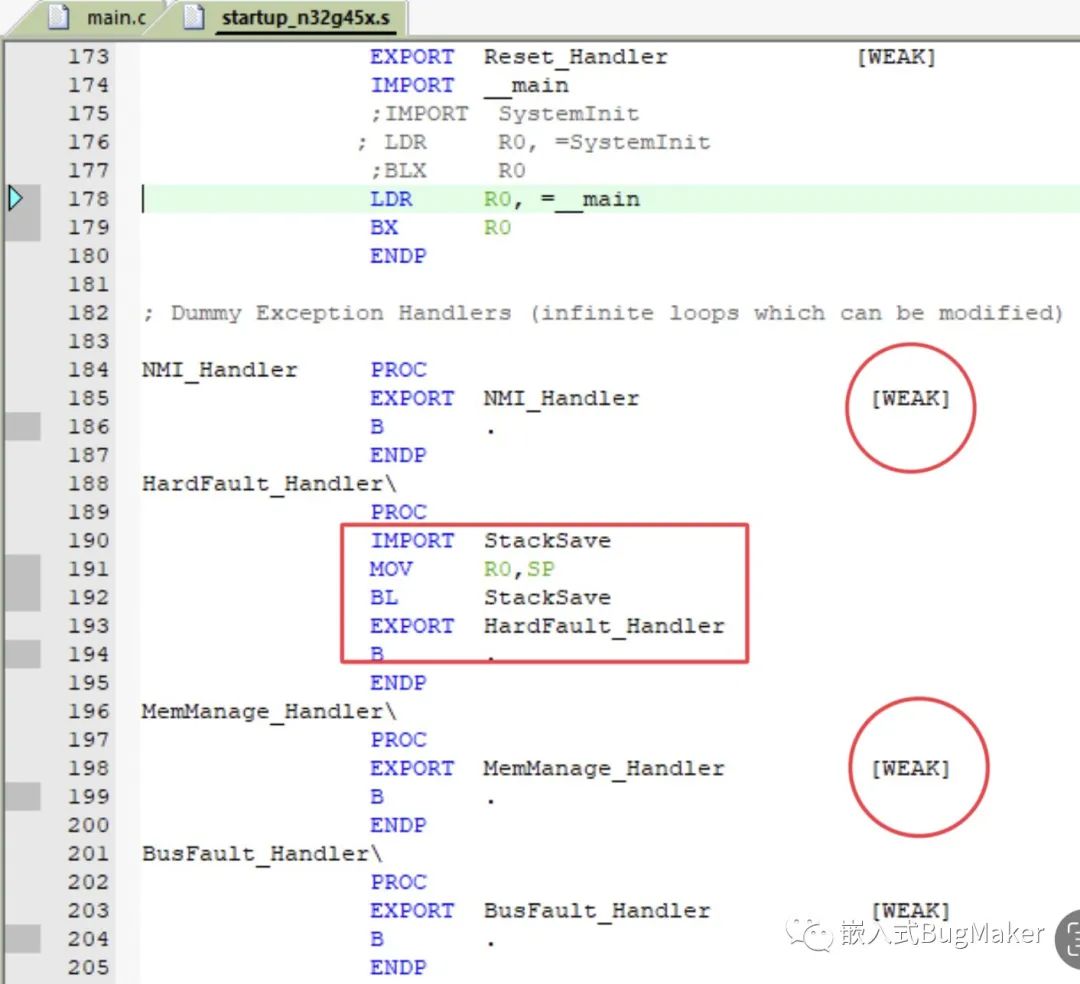Click [WEAK] on the MemManage_Handler line
1080x984 pixels.
pos(911,768)
